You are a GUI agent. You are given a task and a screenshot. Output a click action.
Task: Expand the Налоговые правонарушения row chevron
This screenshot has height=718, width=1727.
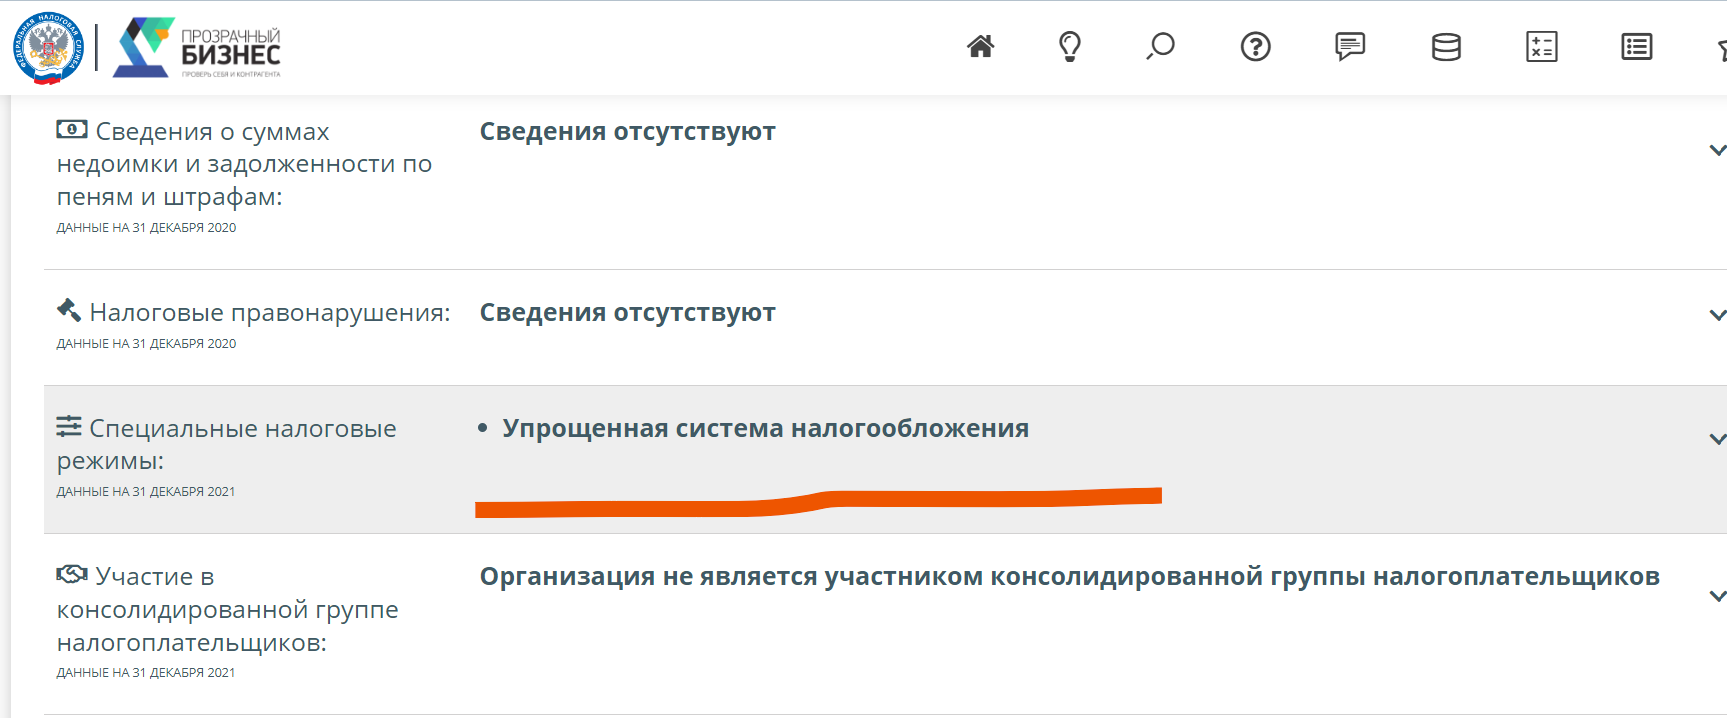tap(1717, 315)
